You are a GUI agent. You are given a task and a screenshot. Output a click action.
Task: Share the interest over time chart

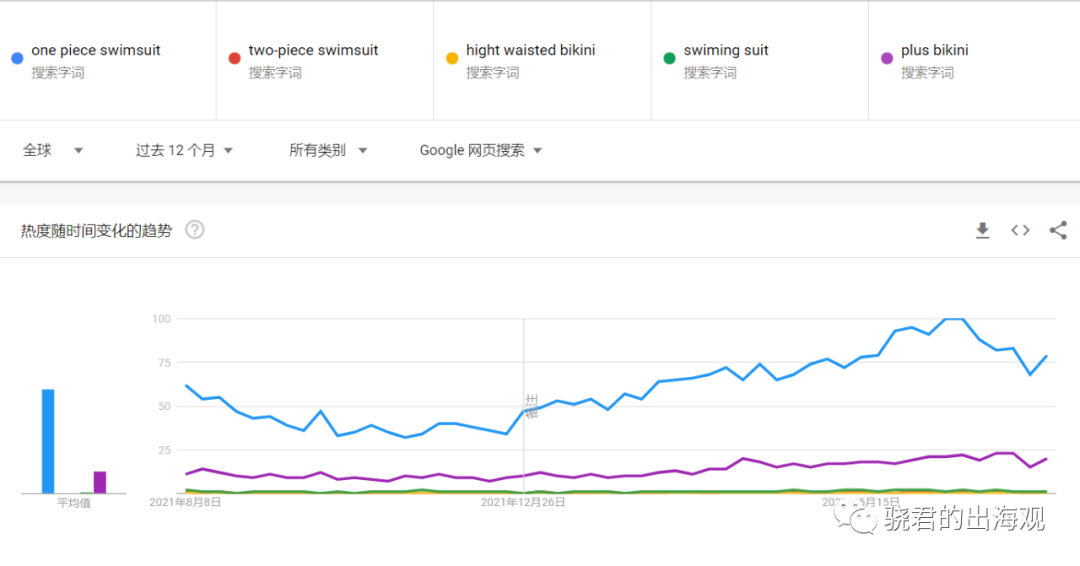tap(1058, 231)
